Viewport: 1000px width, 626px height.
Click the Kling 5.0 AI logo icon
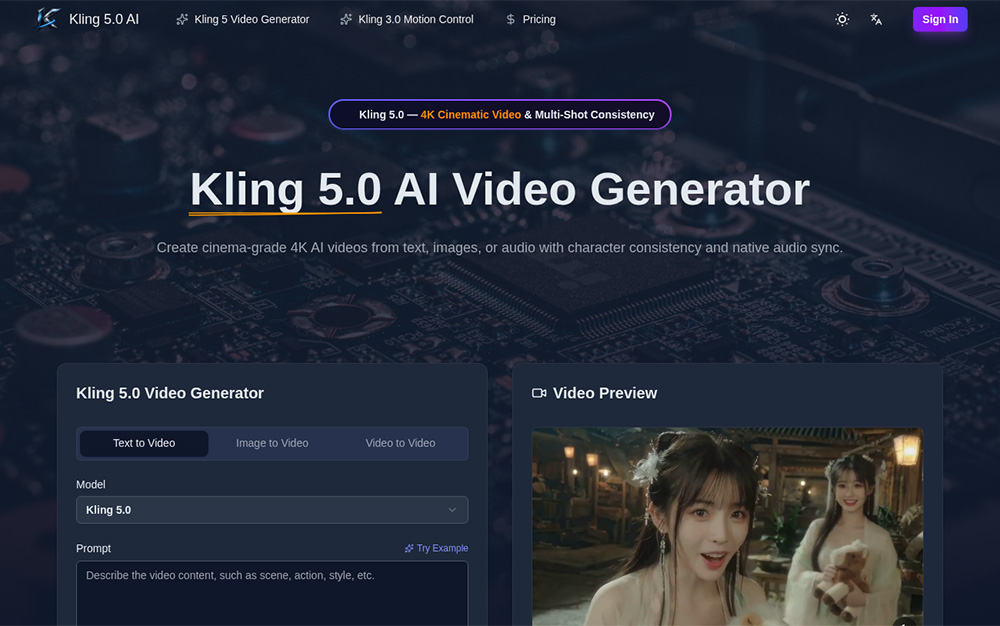(47, 18)
